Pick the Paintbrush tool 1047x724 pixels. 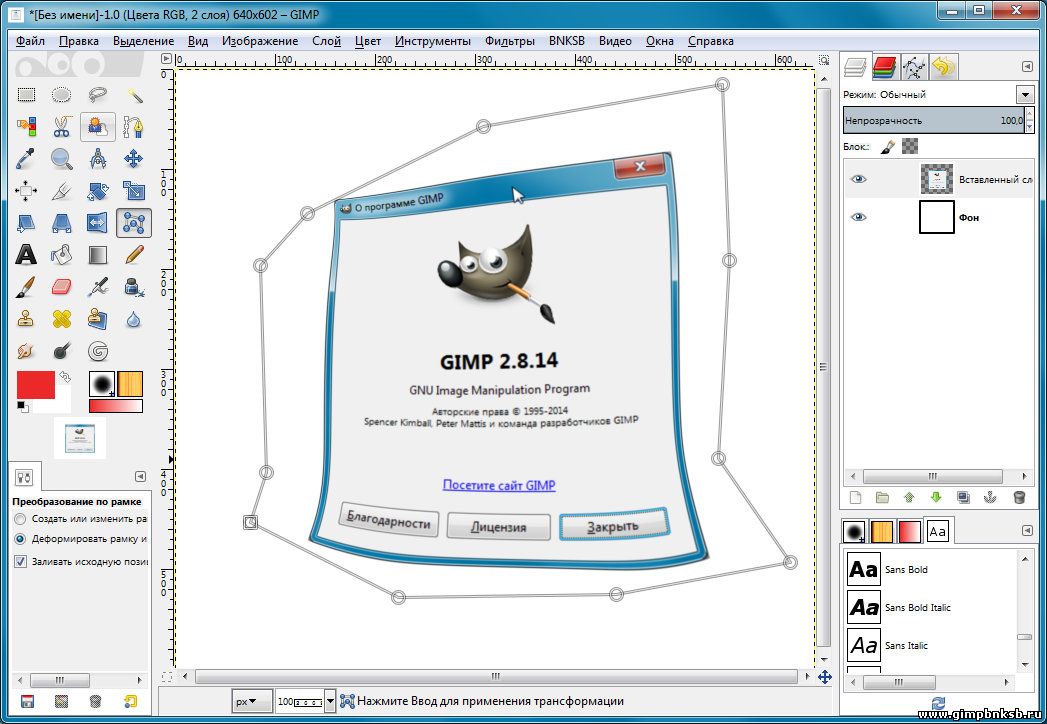click(26, 287)
